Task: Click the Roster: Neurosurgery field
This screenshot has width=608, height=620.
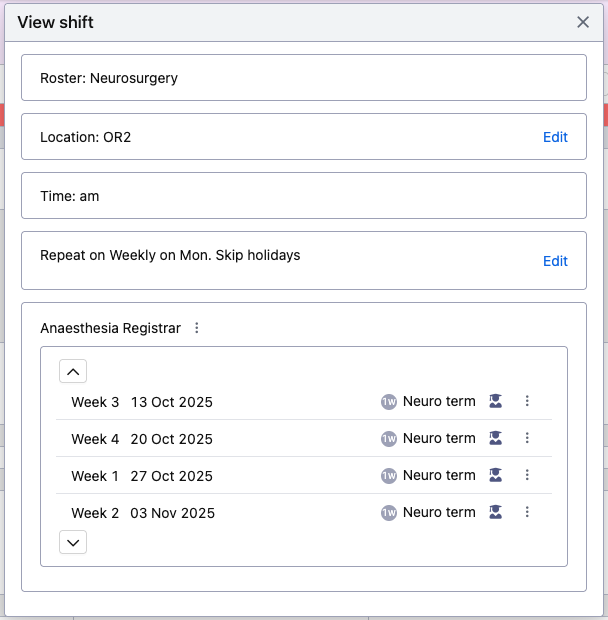Action: 304,78
